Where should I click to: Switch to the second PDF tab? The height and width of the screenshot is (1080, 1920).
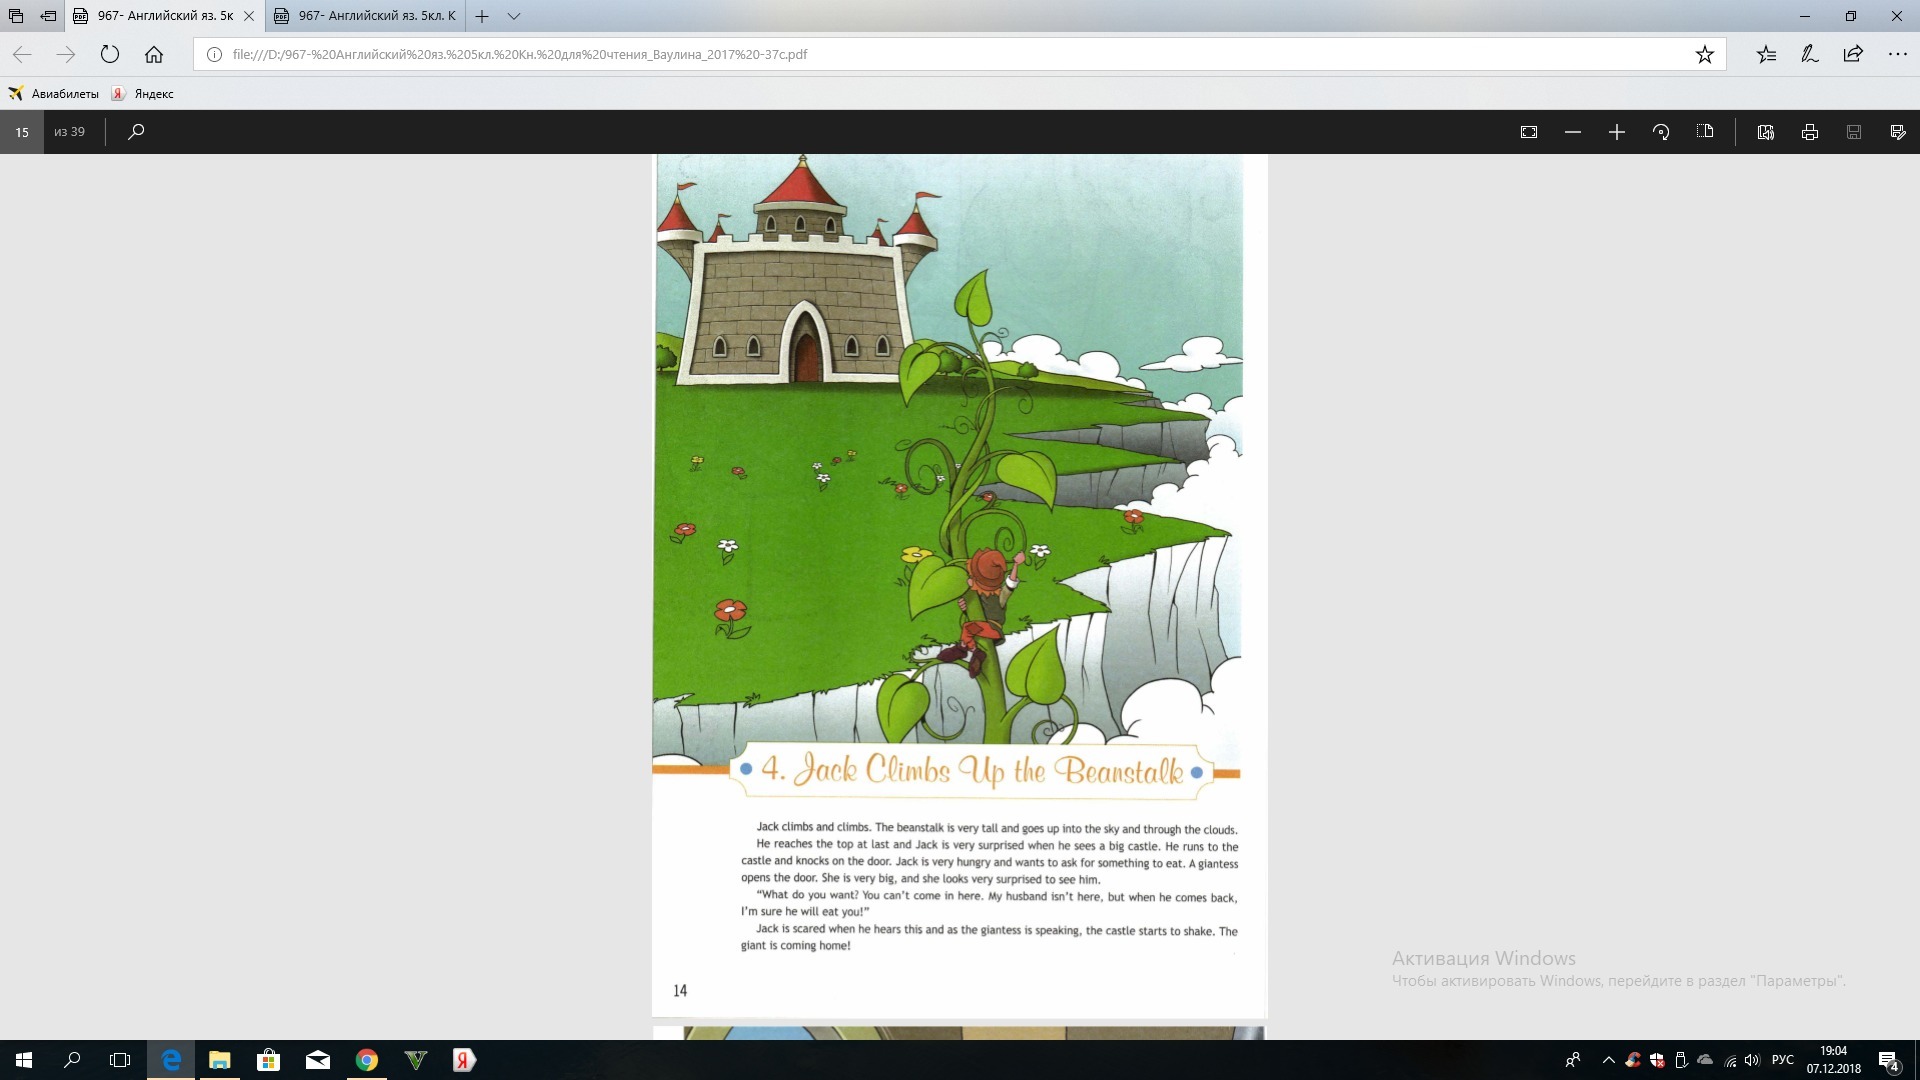(366, 16)
